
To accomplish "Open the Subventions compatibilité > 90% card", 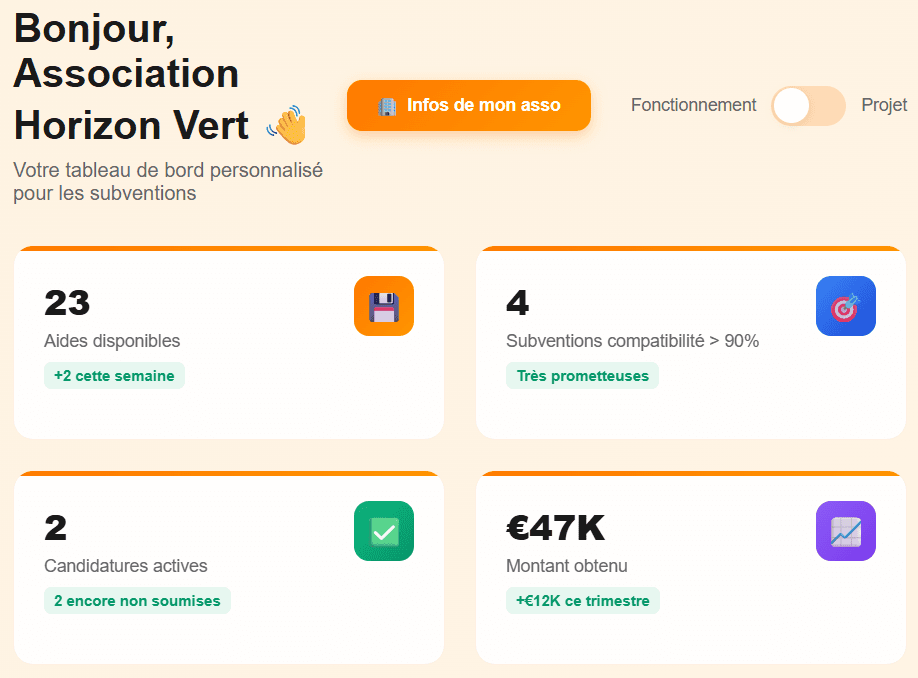I will (691, 343).
